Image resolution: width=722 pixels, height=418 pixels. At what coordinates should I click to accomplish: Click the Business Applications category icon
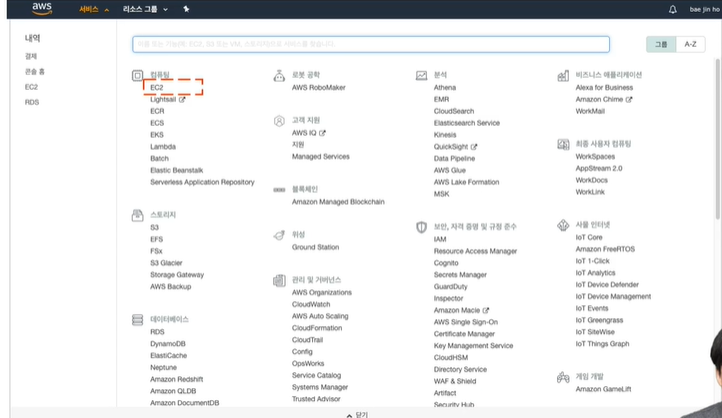click(563, 75)
